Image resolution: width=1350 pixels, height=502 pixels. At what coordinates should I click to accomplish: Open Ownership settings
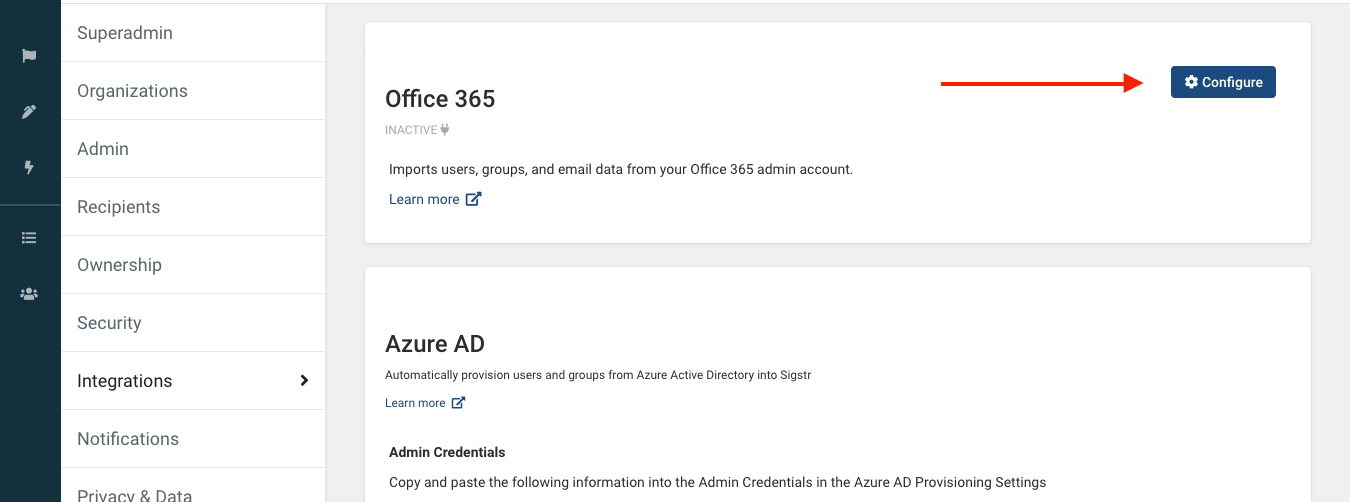tap(193, 265)
